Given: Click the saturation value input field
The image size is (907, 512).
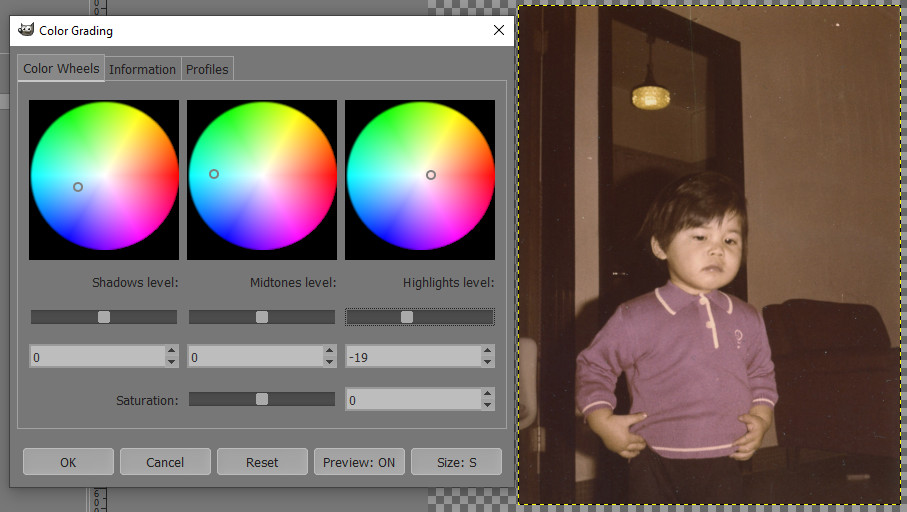Looking at the screenshot, I should (412, 400).
